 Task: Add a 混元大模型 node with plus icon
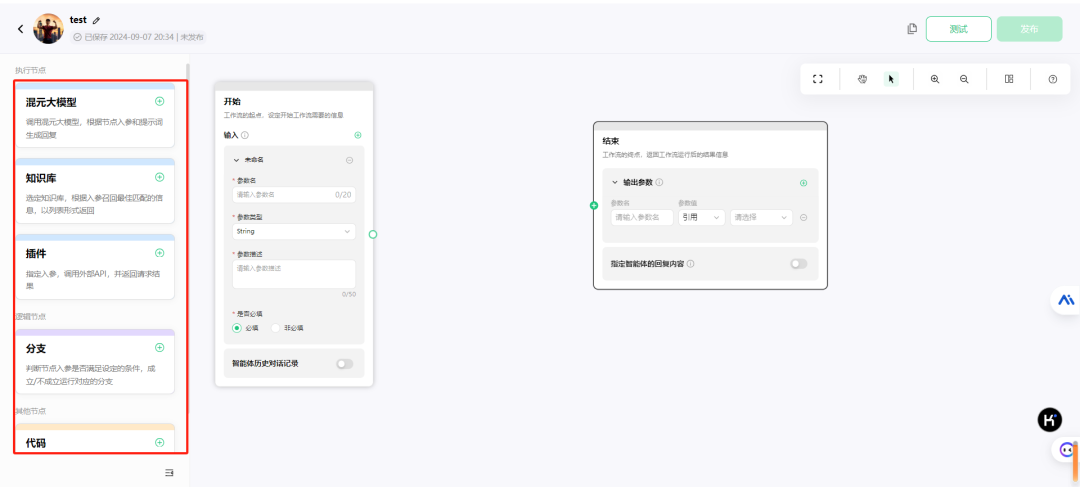[159, 101]
